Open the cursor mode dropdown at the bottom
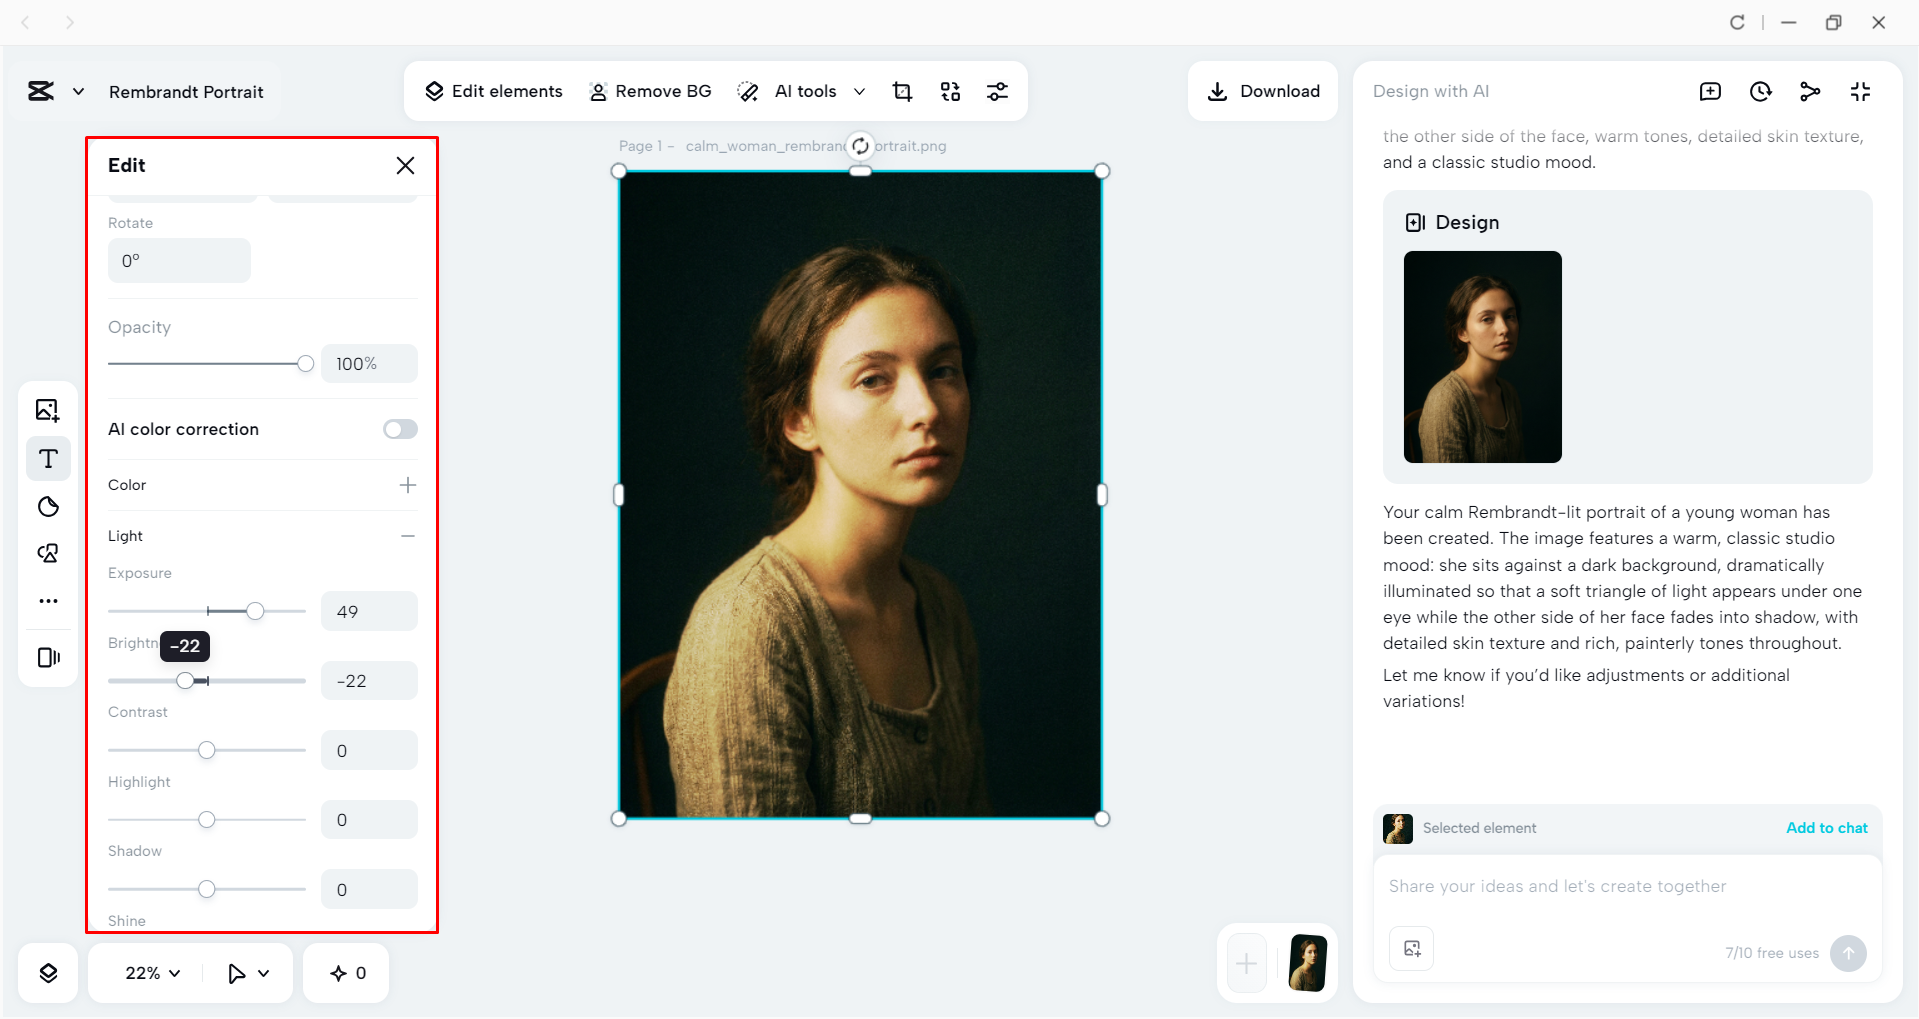The image size is (1919, 1019). 247,972
